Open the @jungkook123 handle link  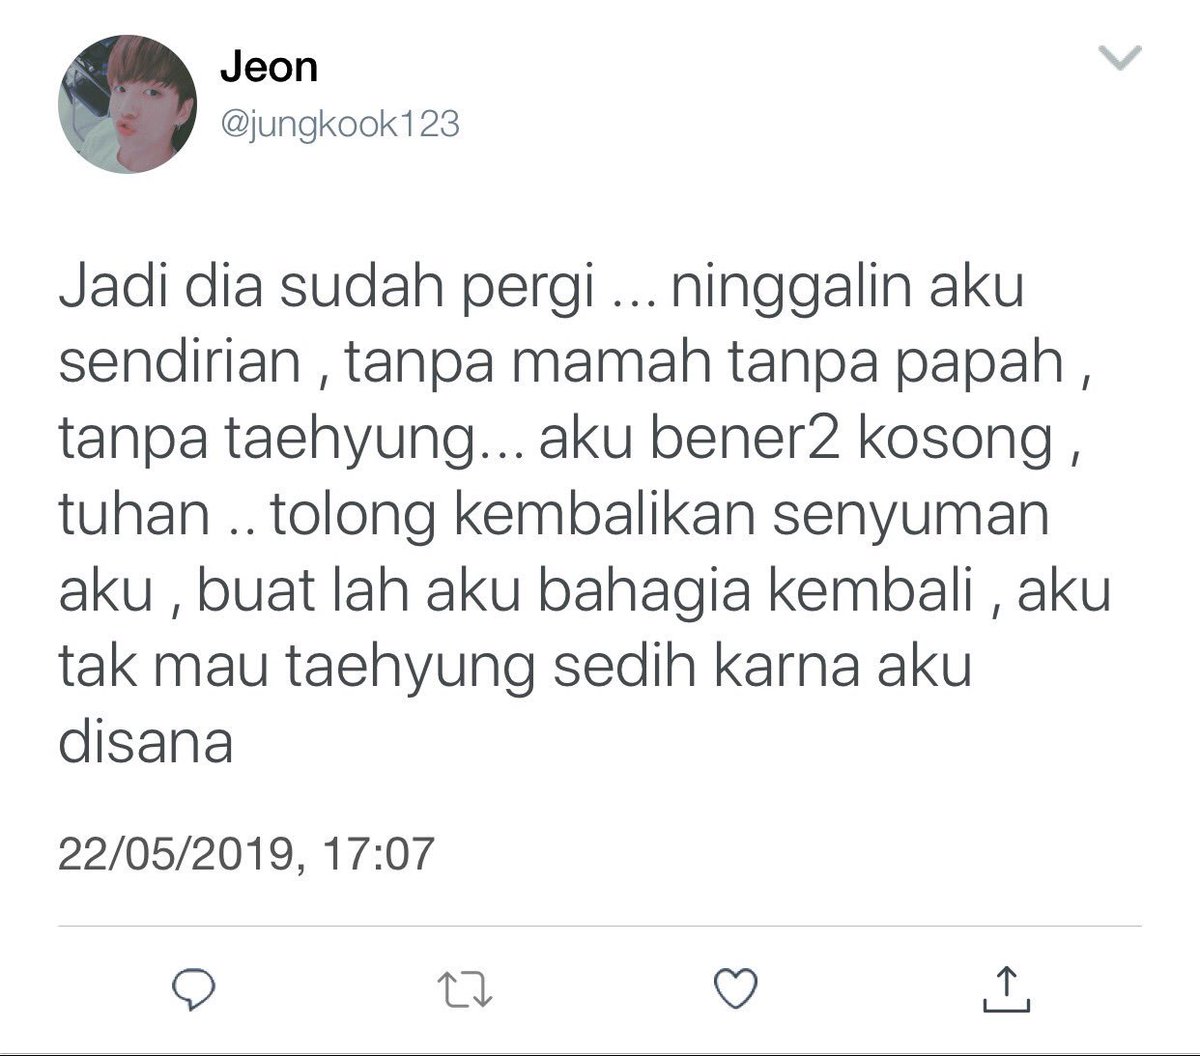tap(339, 125)
